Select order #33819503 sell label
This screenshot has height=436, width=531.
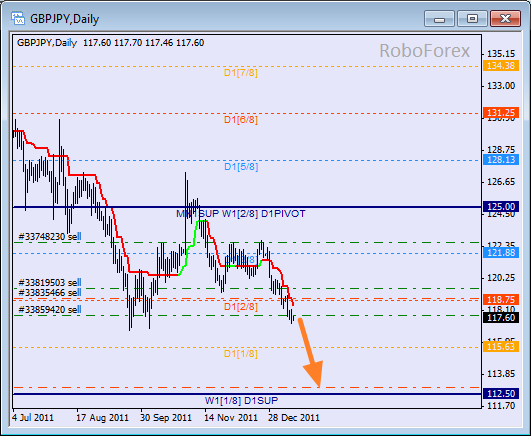tap(50, 283)
